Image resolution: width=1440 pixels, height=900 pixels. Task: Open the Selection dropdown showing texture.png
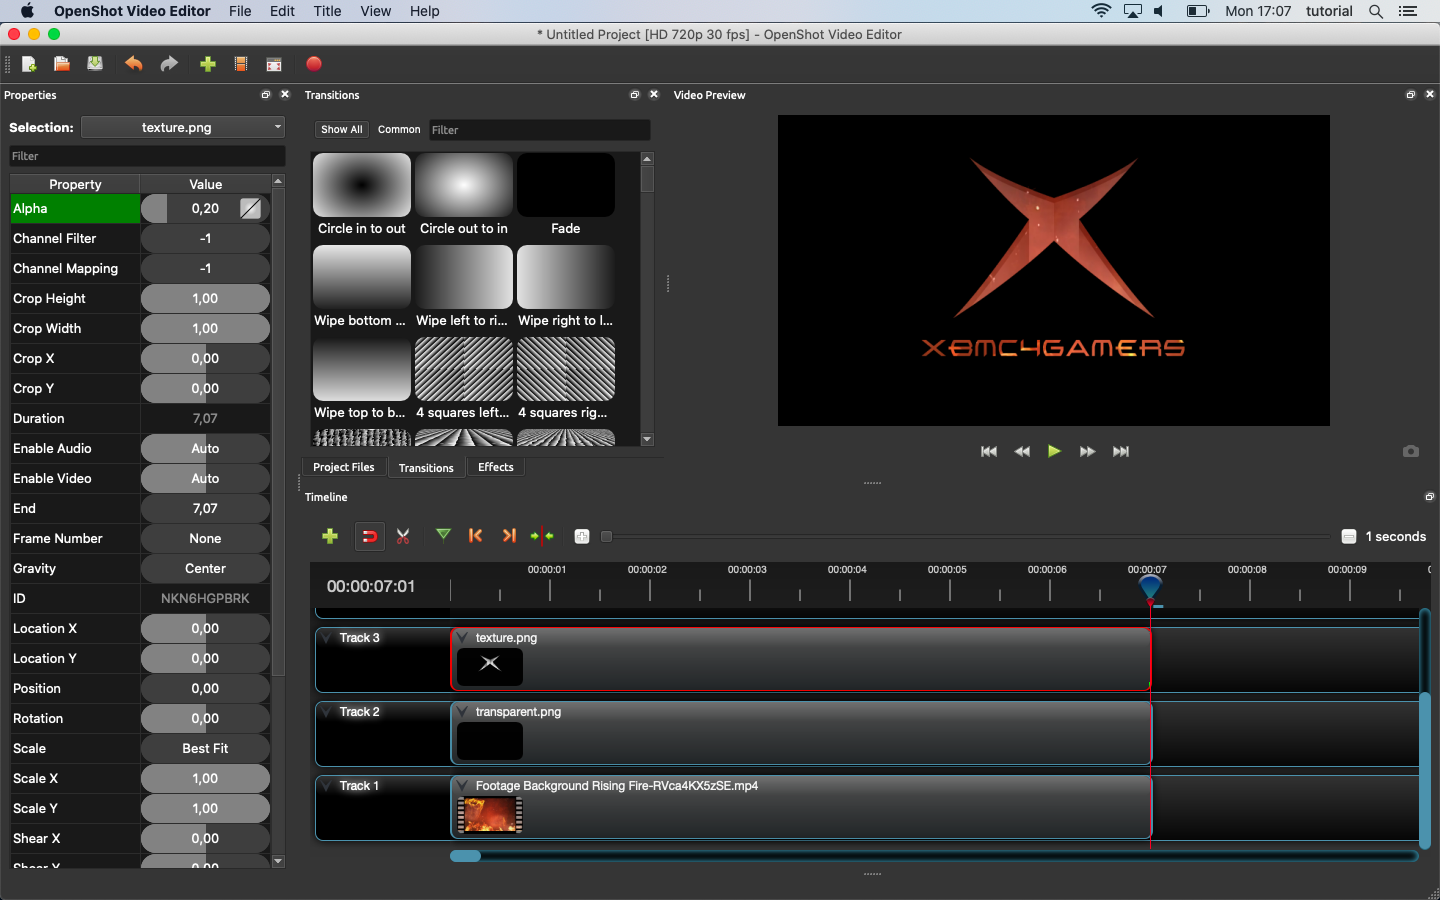pos(183,127)
